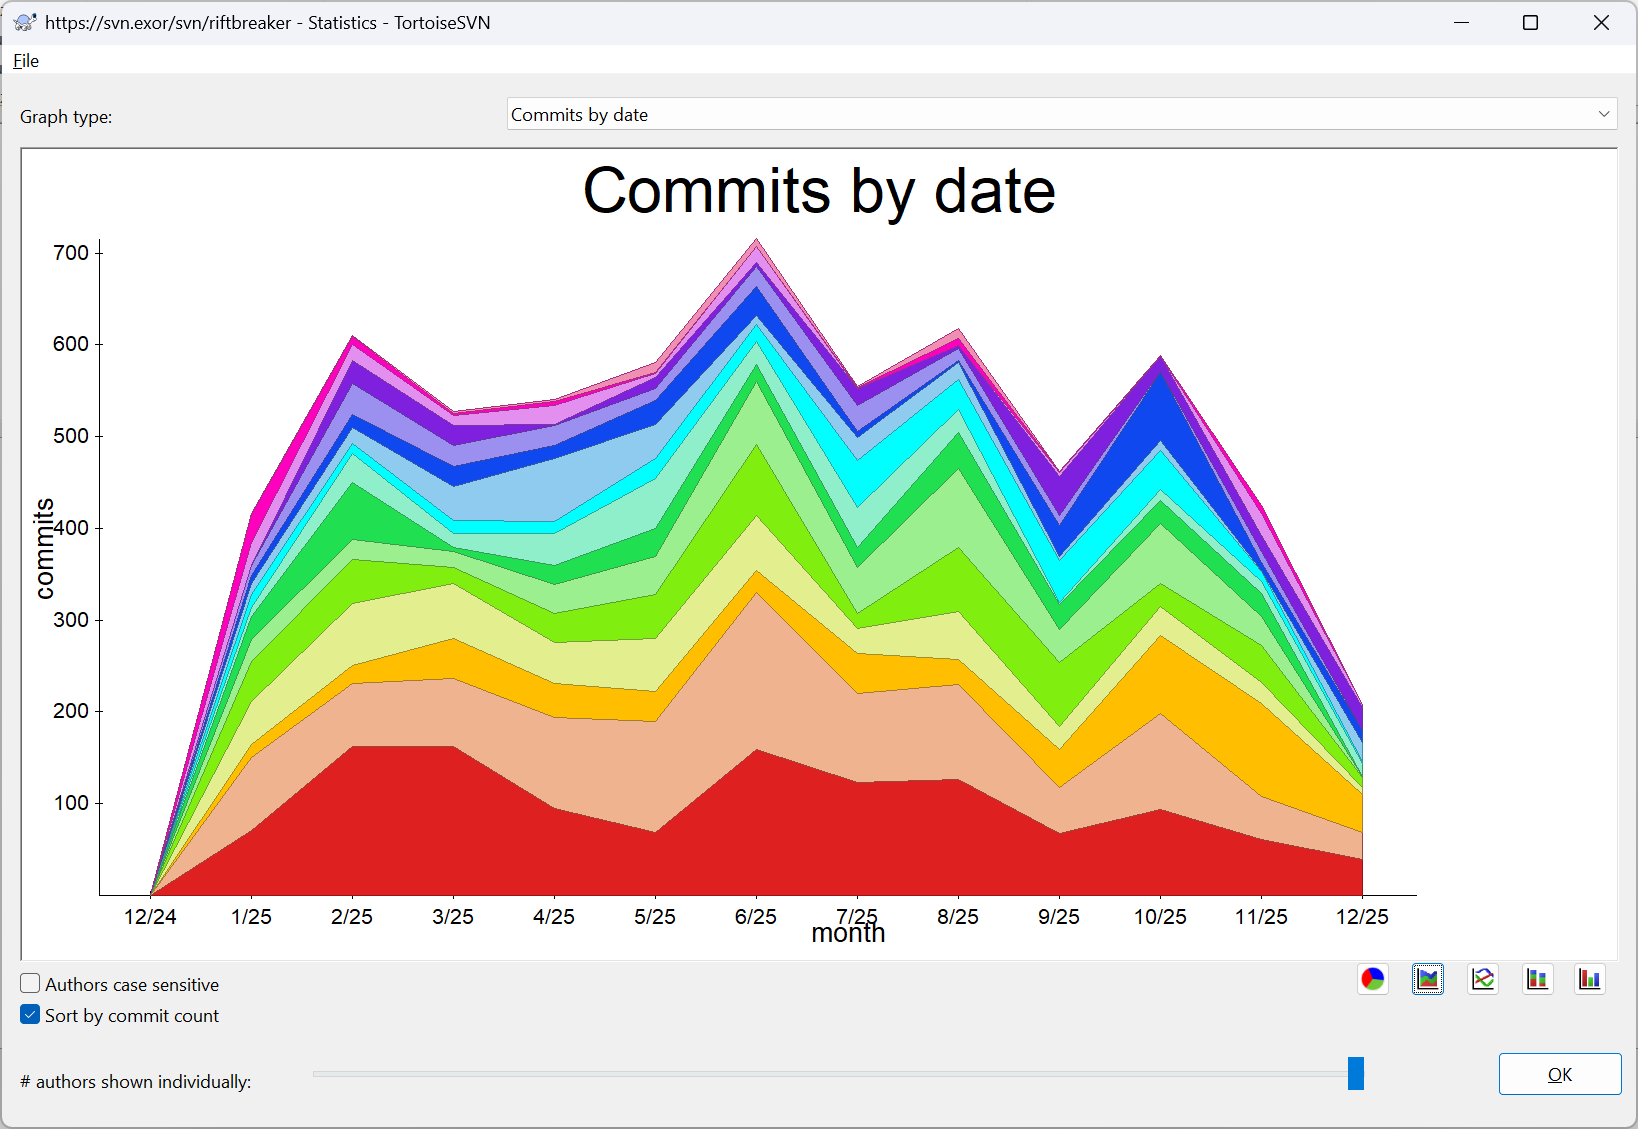
Task: Click the middle of the authors slider track
Action: [x=830, y=1074]
